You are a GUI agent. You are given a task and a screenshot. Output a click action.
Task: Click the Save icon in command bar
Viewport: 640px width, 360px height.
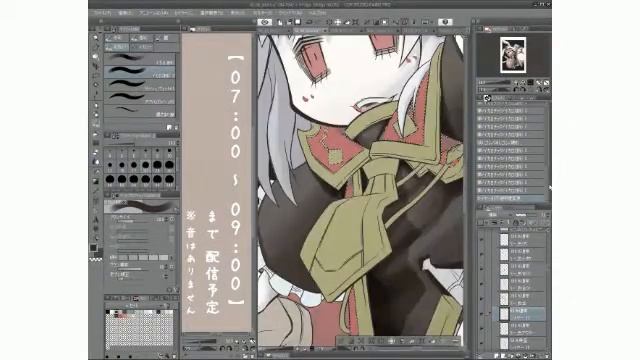[298, 22]
